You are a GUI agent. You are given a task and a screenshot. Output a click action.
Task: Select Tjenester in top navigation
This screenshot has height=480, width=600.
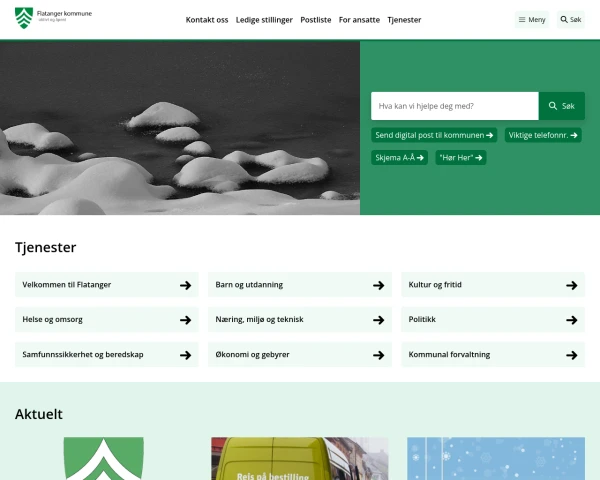(x=404, y=20)
